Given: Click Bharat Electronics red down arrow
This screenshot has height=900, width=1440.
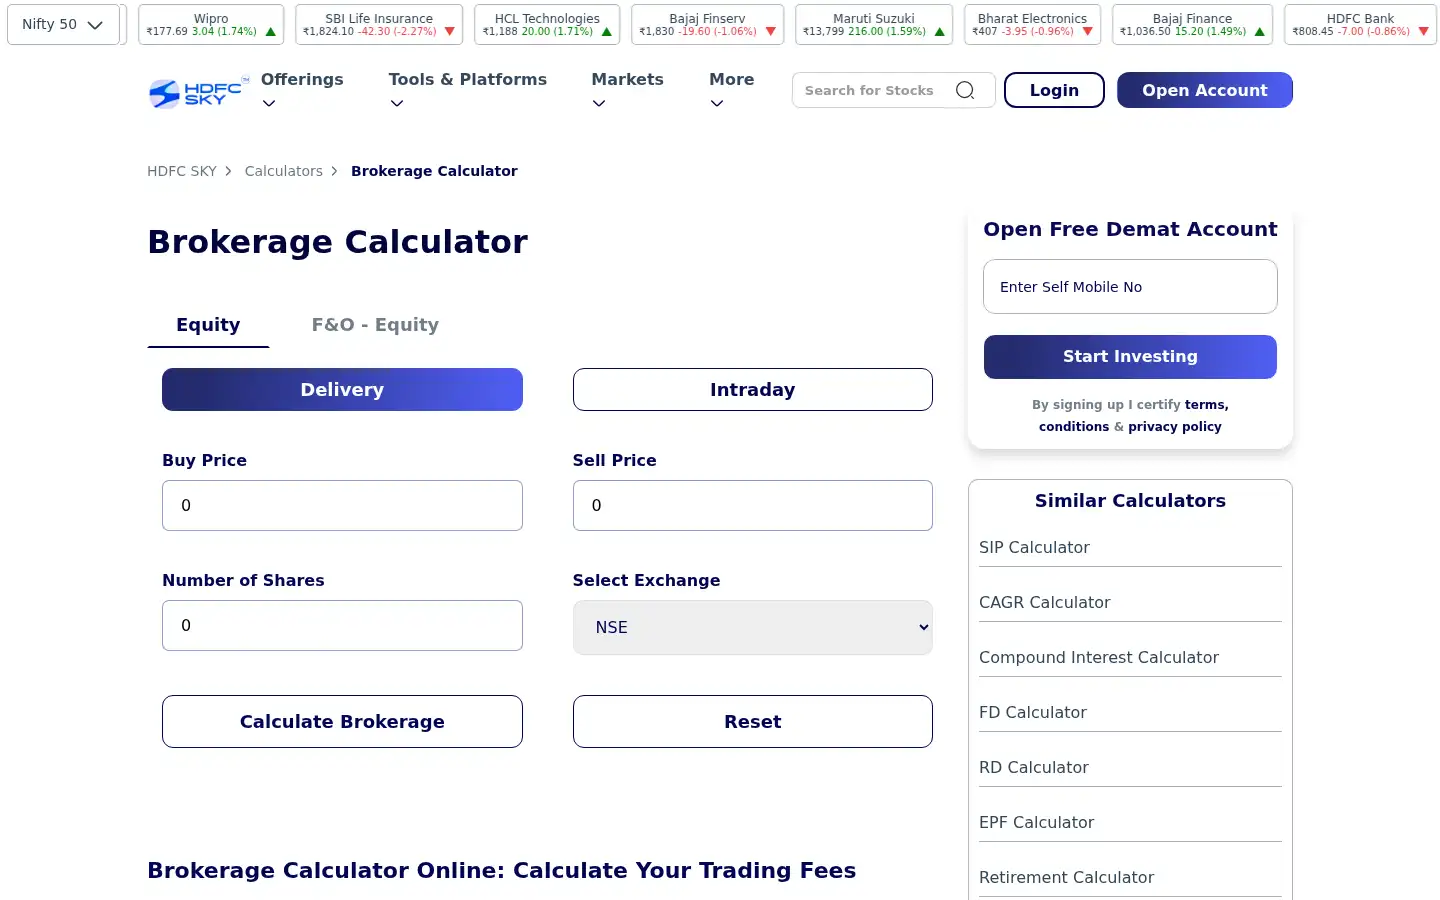Looking at the screenshot, I should click(x=1087, y=32).
